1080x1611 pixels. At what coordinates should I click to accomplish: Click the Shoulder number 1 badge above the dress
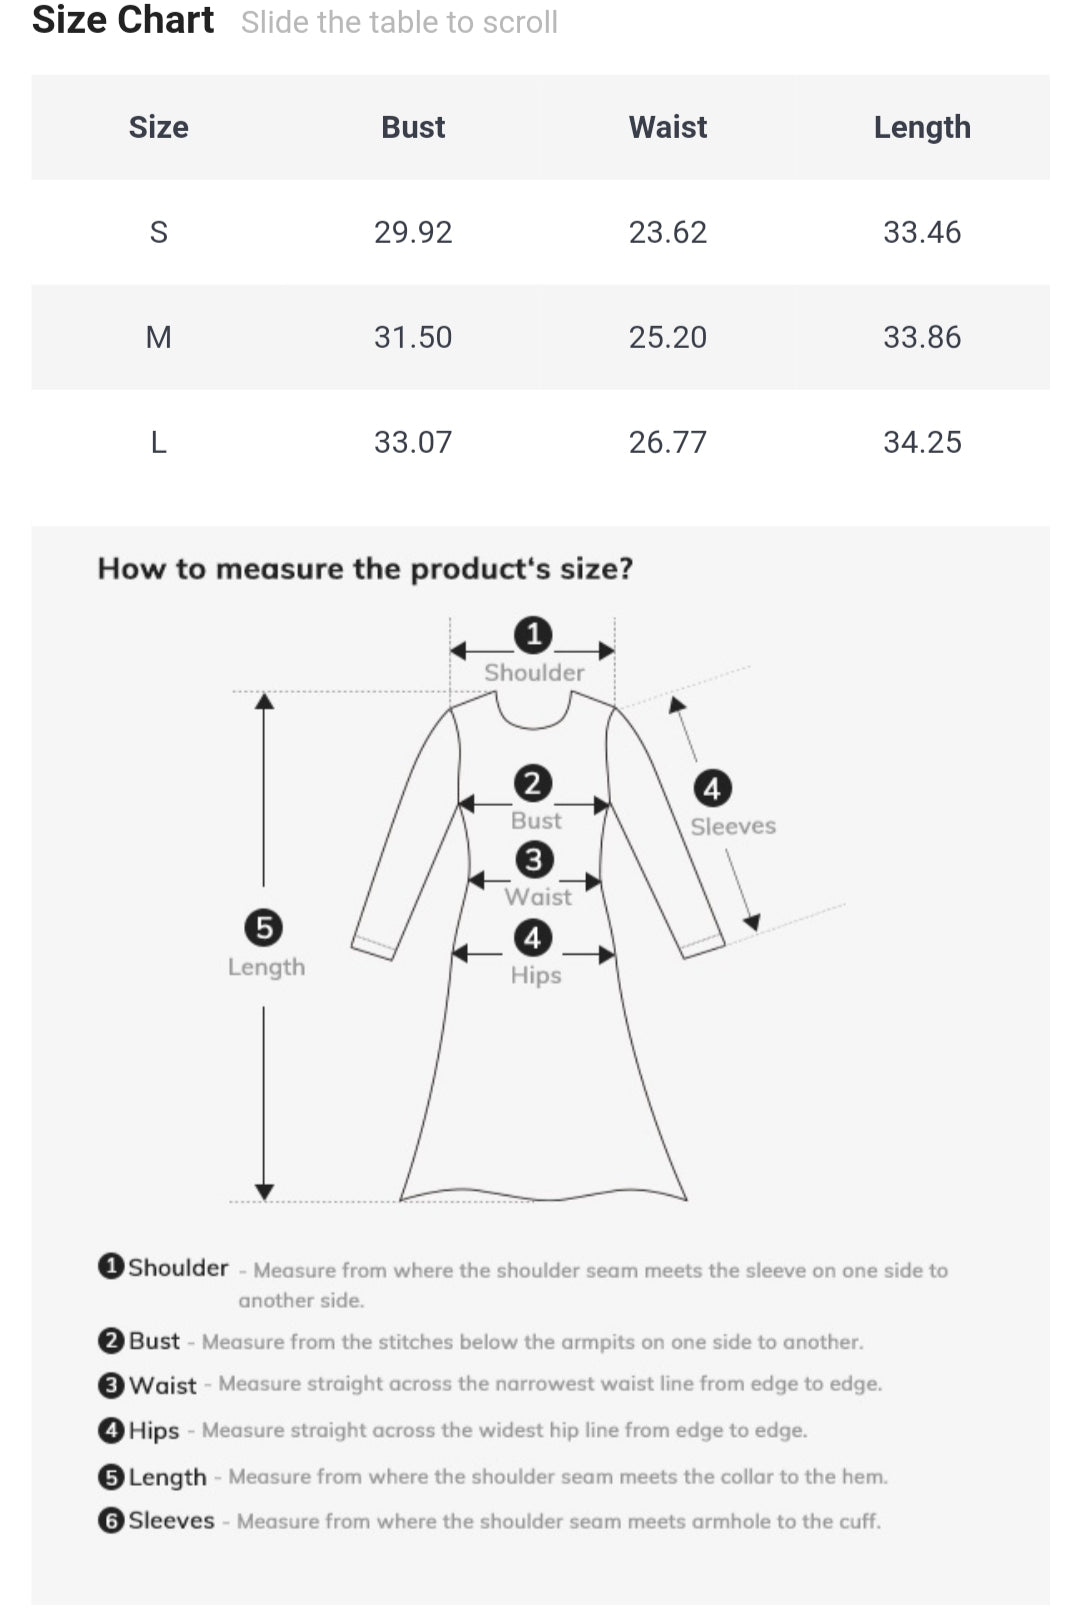click(x=533, y=635)
